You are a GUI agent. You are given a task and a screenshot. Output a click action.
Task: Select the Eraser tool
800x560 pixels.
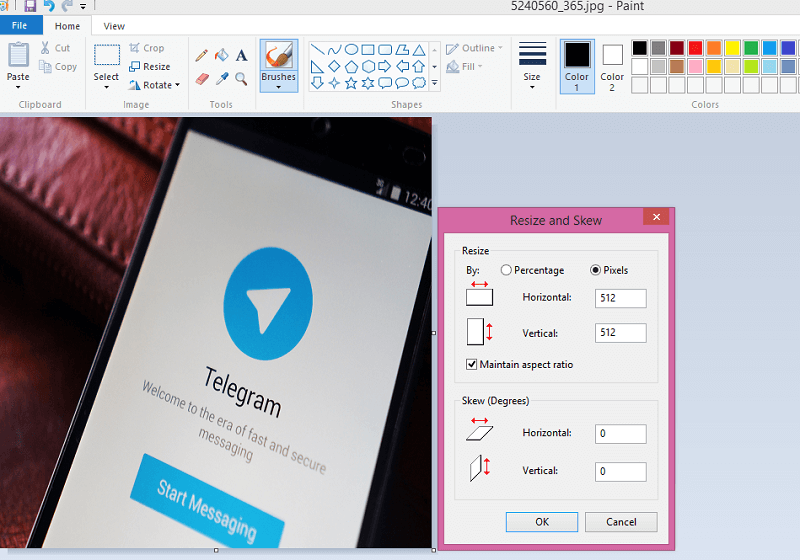point(202,79)
